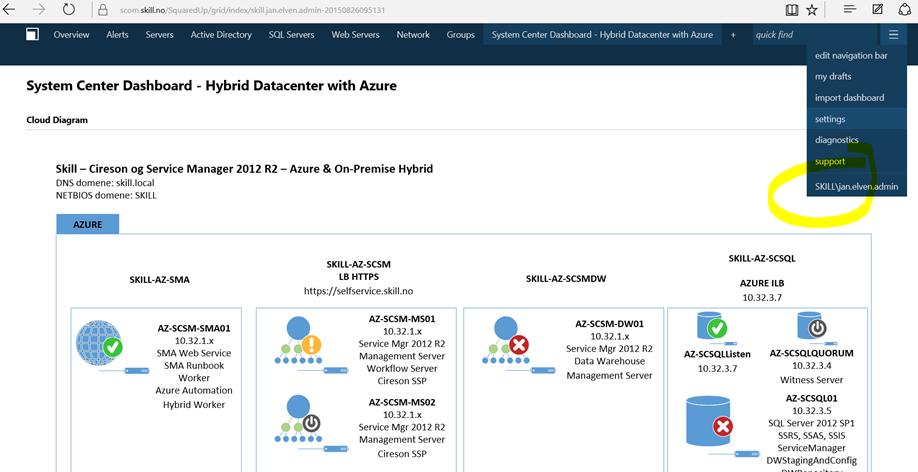Open the Servers navigation item
The width and height of the screenshot is (918, 472).
[159, 35]
